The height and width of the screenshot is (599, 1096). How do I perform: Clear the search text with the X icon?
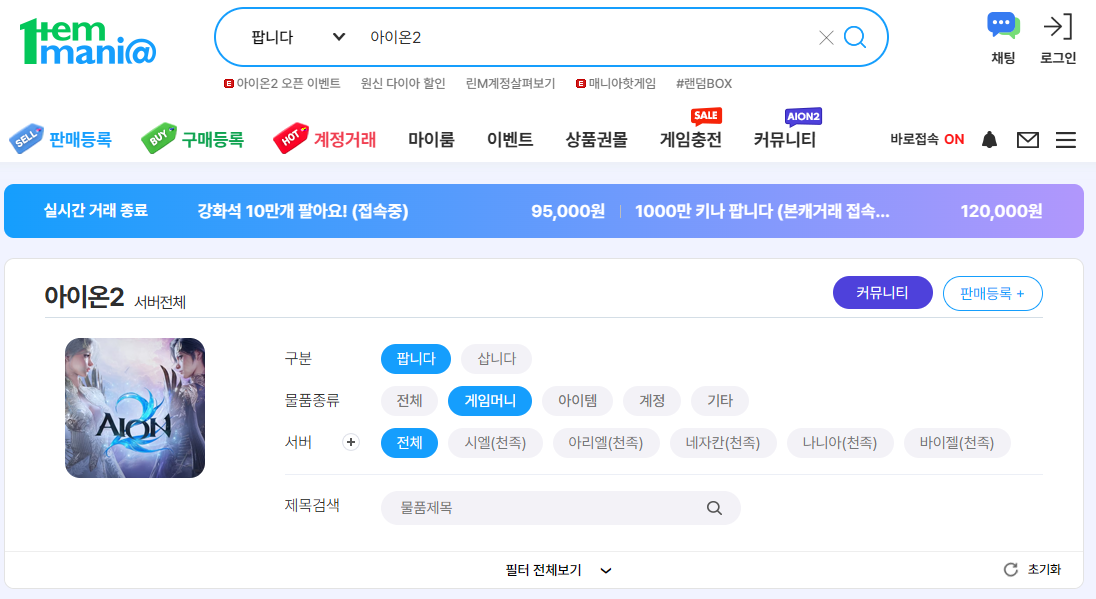(x=826, y=38)
